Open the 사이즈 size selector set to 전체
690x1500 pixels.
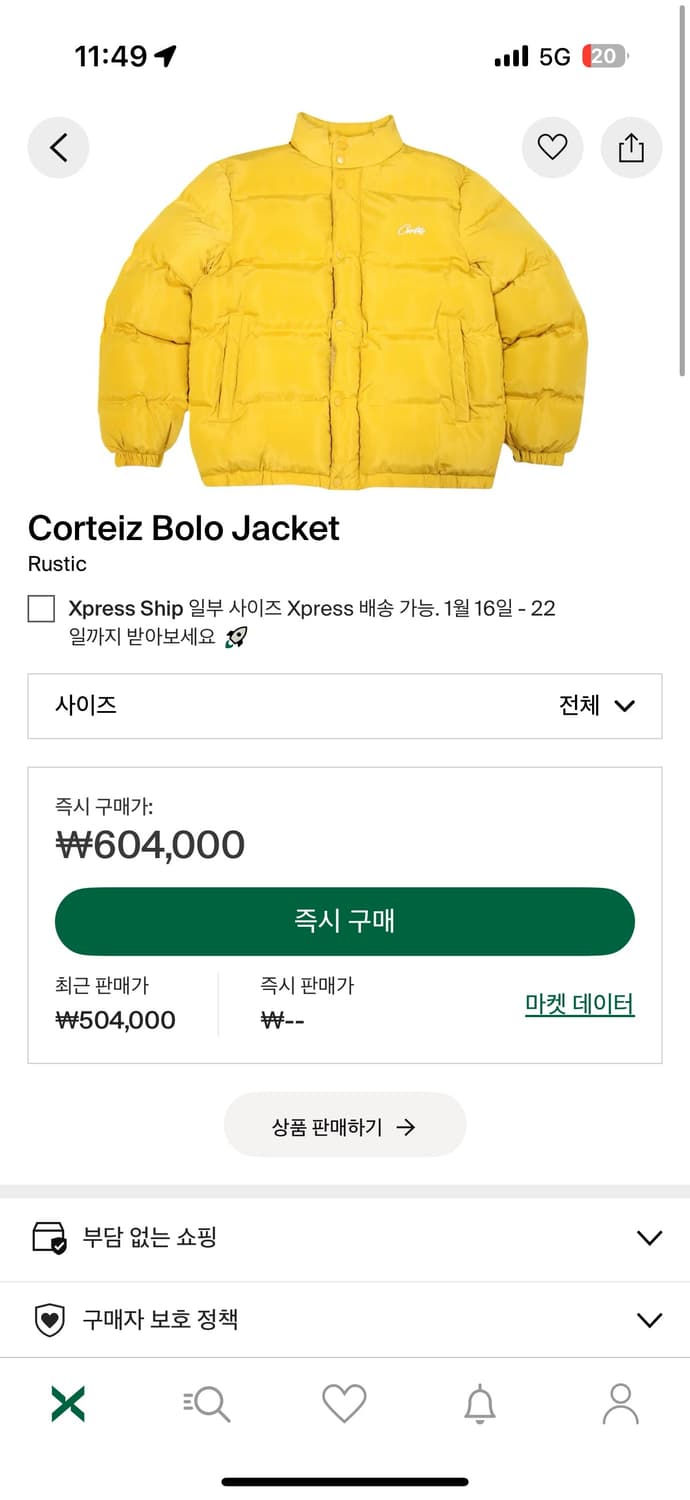[x=345, y=706]
